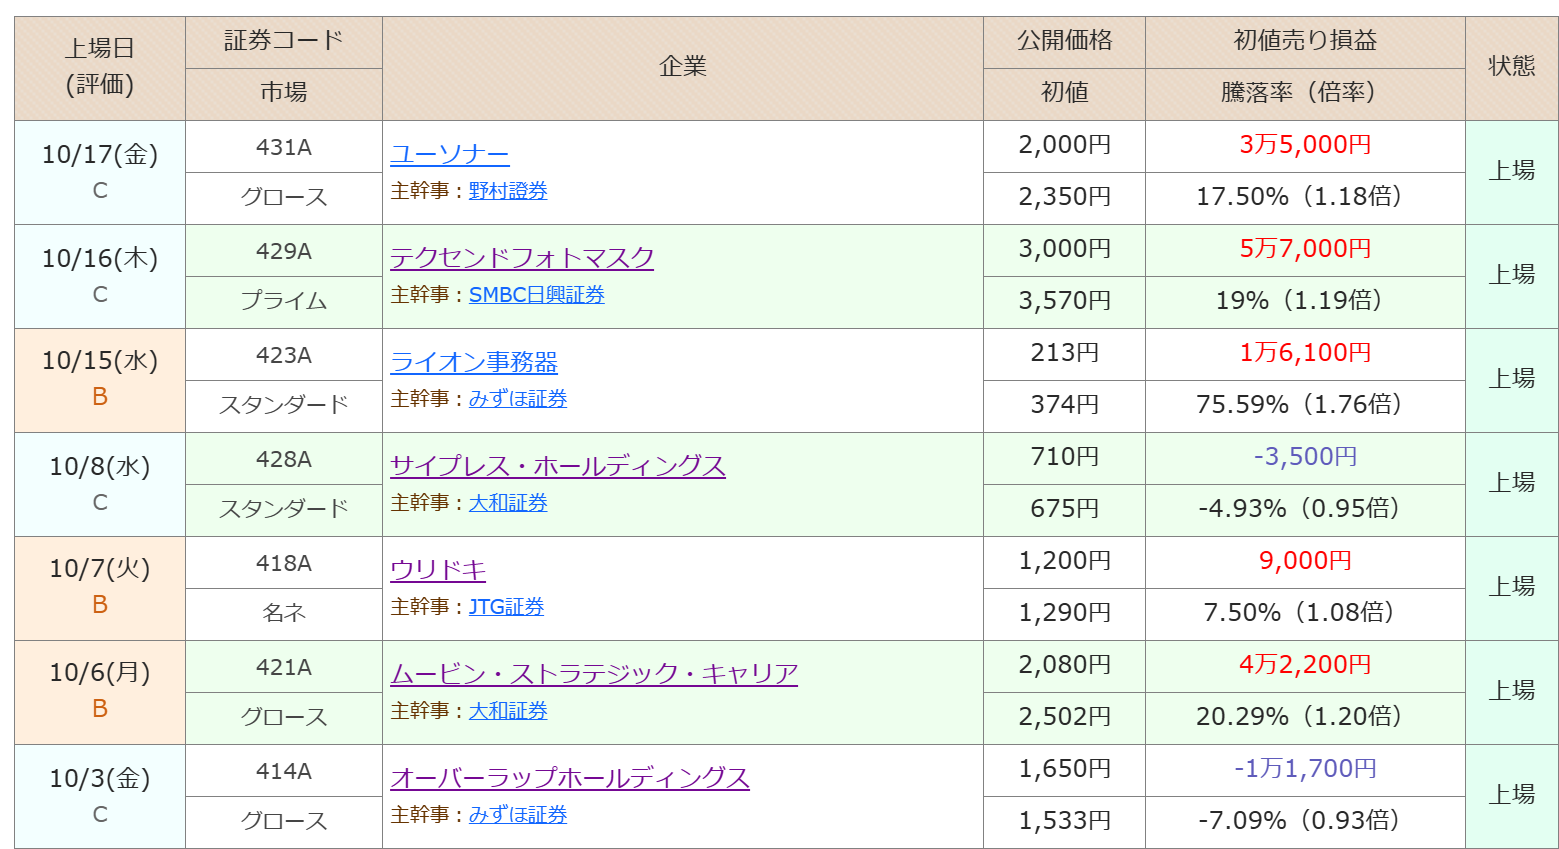The width and height of the screenshot is (1559, 849).
Task: Click 大和証券 under サイプレス・ホールディングス
Action: [508, 503]
